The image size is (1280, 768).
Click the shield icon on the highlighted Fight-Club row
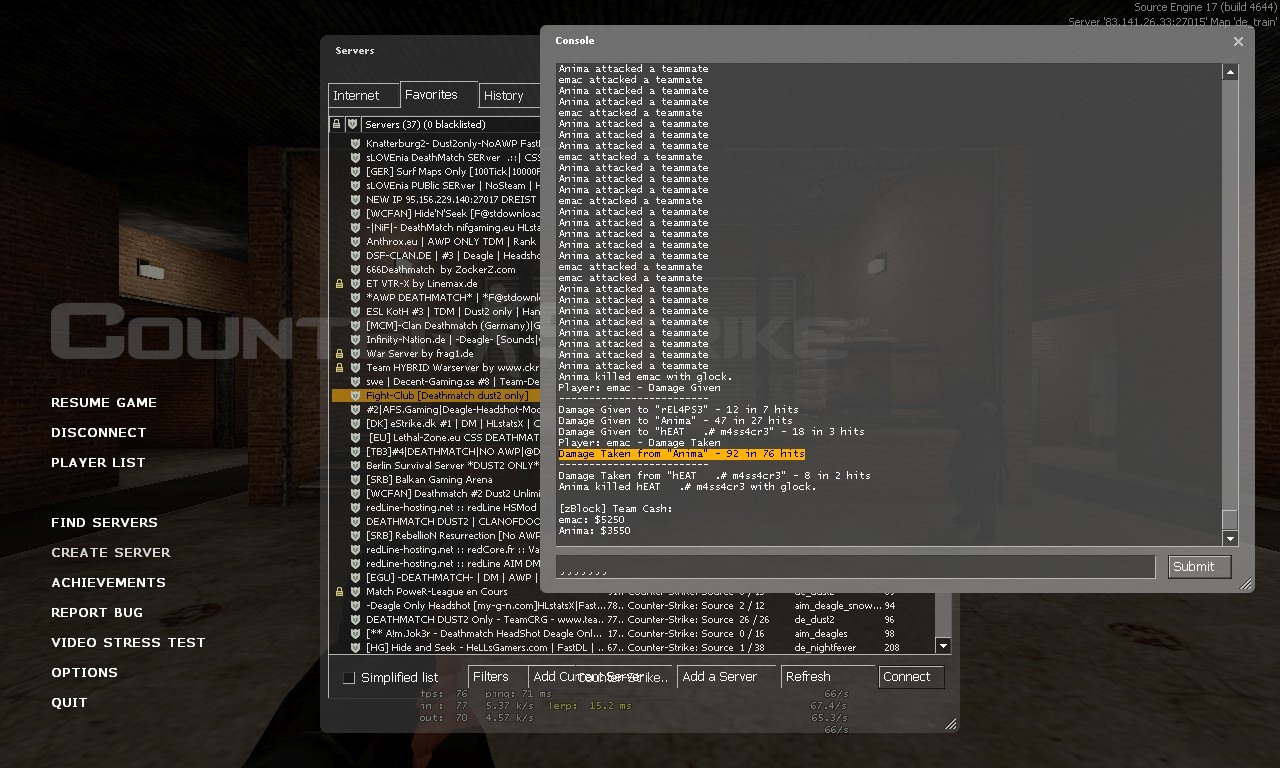[x=354, y=396]
